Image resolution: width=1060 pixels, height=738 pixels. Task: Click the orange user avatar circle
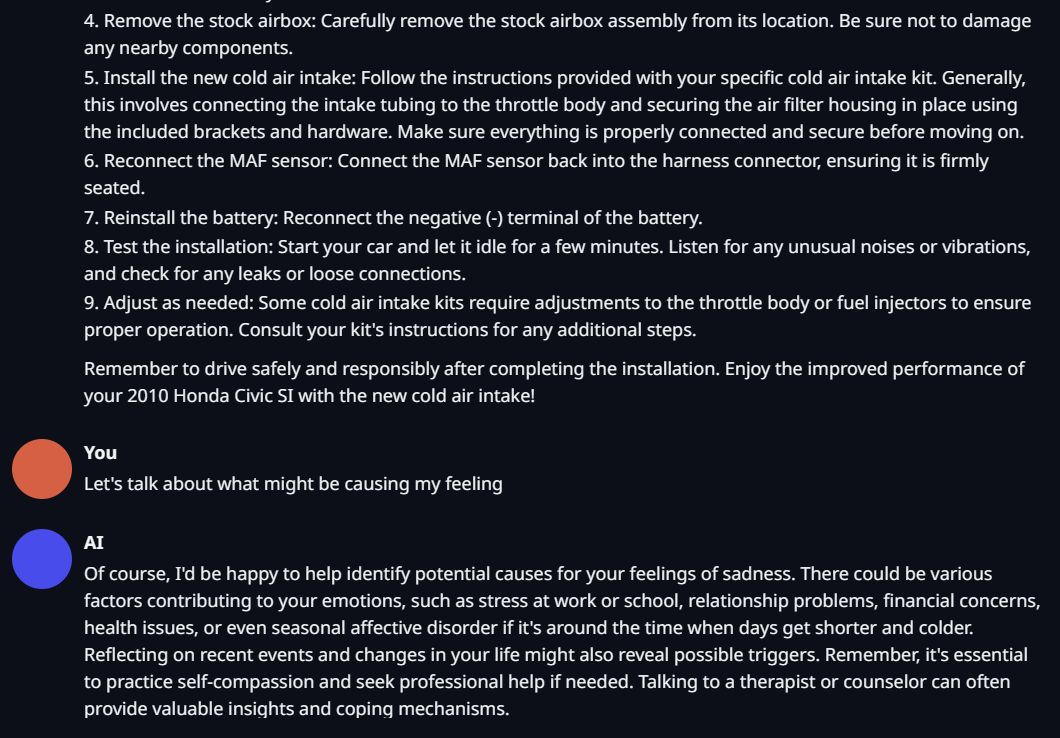coord(42,469)
